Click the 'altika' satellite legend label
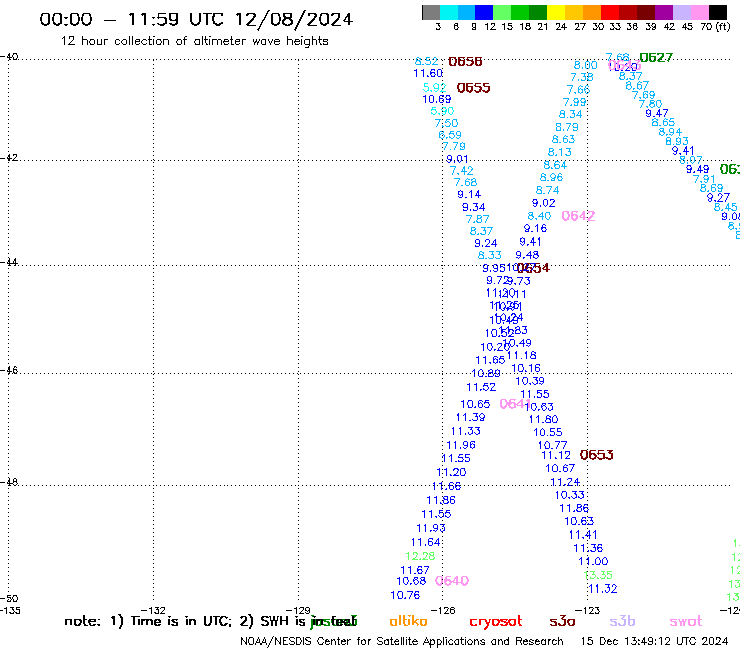This screenshot has width=740, height=650. tap(408, 621)
